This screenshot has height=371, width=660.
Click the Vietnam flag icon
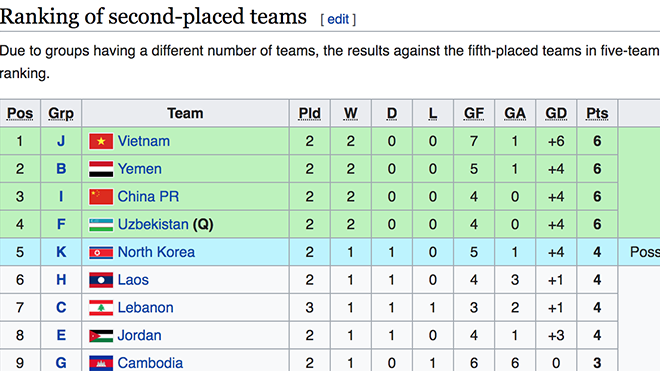click(101, 141)
